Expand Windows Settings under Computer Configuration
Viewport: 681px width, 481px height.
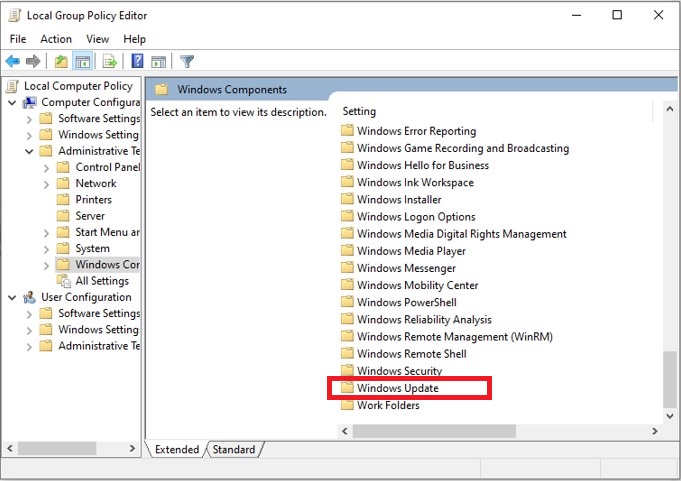(x=29, y=135)
